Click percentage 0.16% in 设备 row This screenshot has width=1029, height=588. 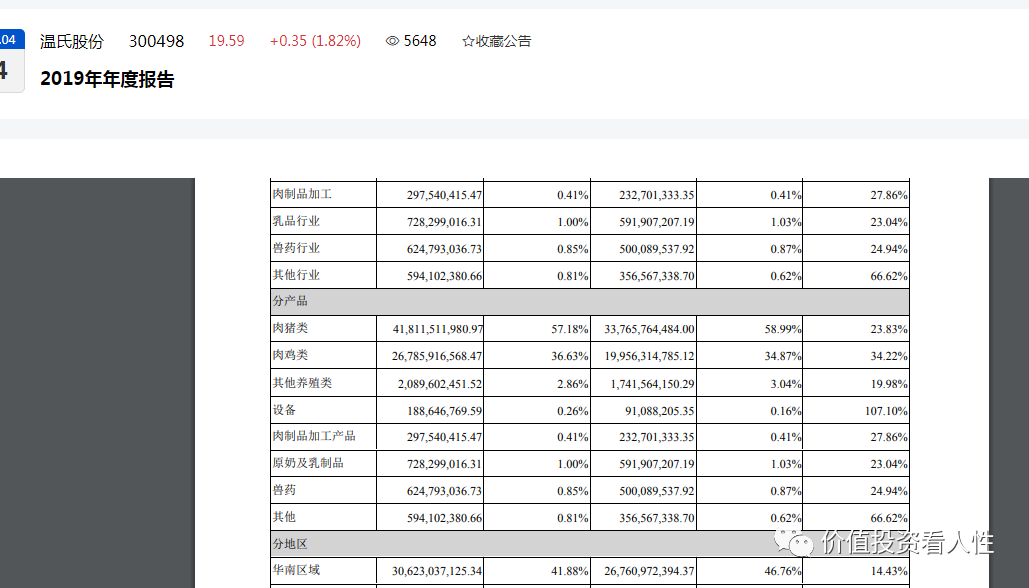(786, 411)
